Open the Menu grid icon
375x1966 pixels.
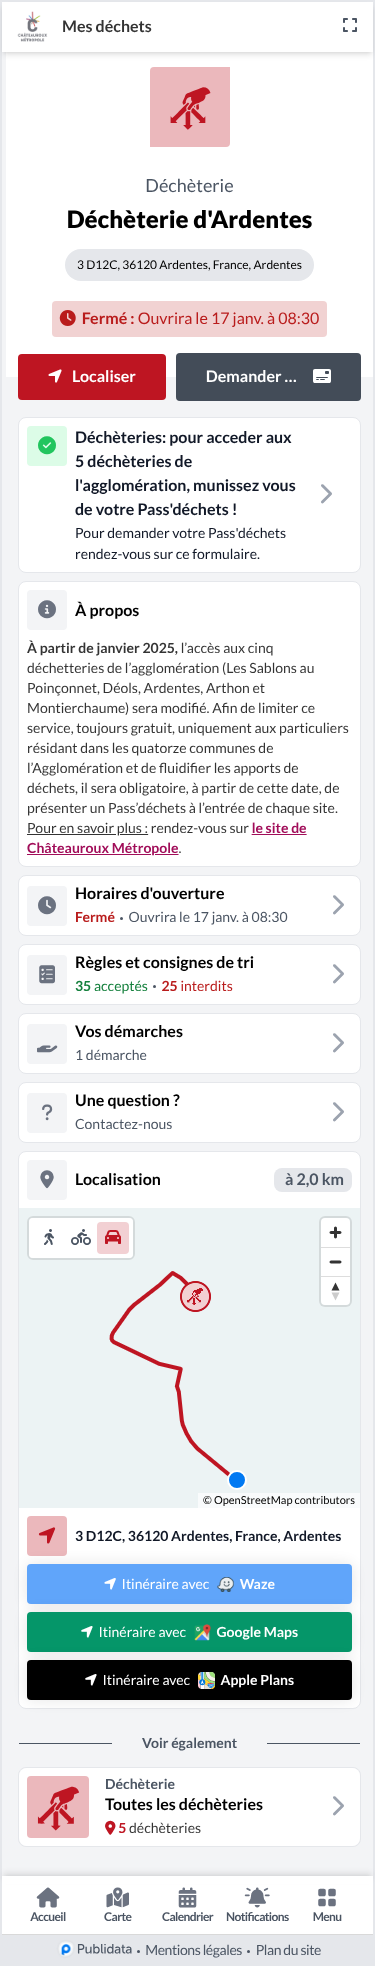(x=327, y=1905)
